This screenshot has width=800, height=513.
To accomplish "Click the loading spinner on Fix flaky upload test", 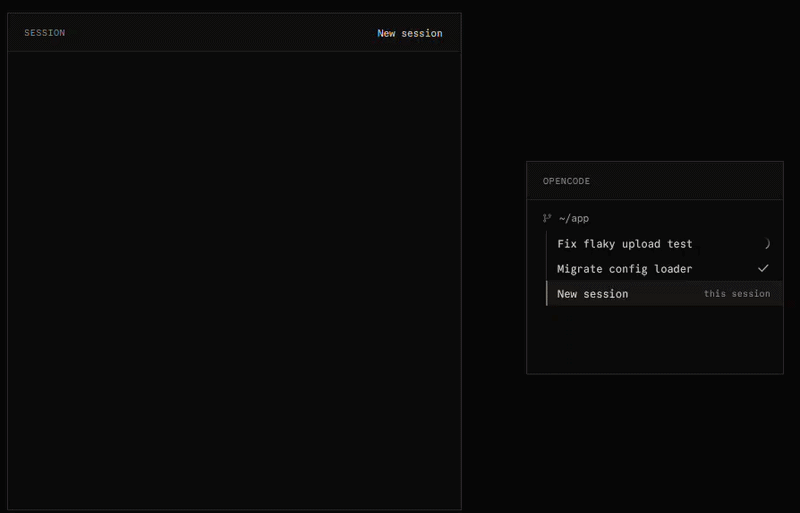I will [766, 244].
